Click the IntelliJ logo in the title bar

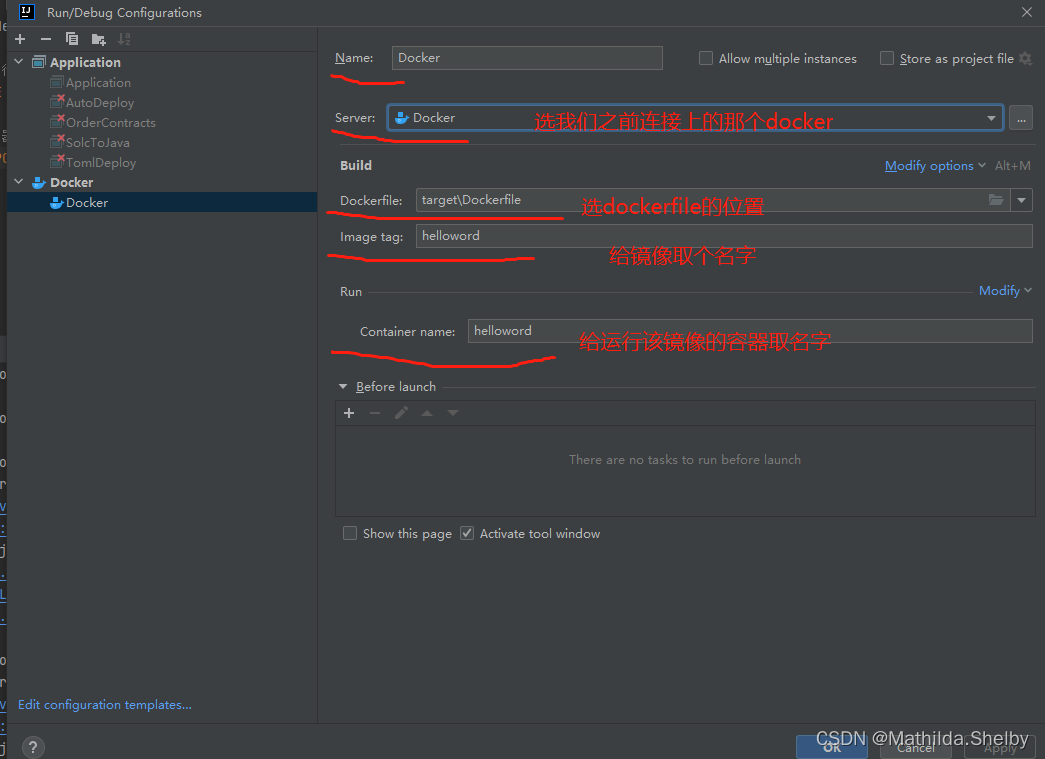(x=27, y=12)
